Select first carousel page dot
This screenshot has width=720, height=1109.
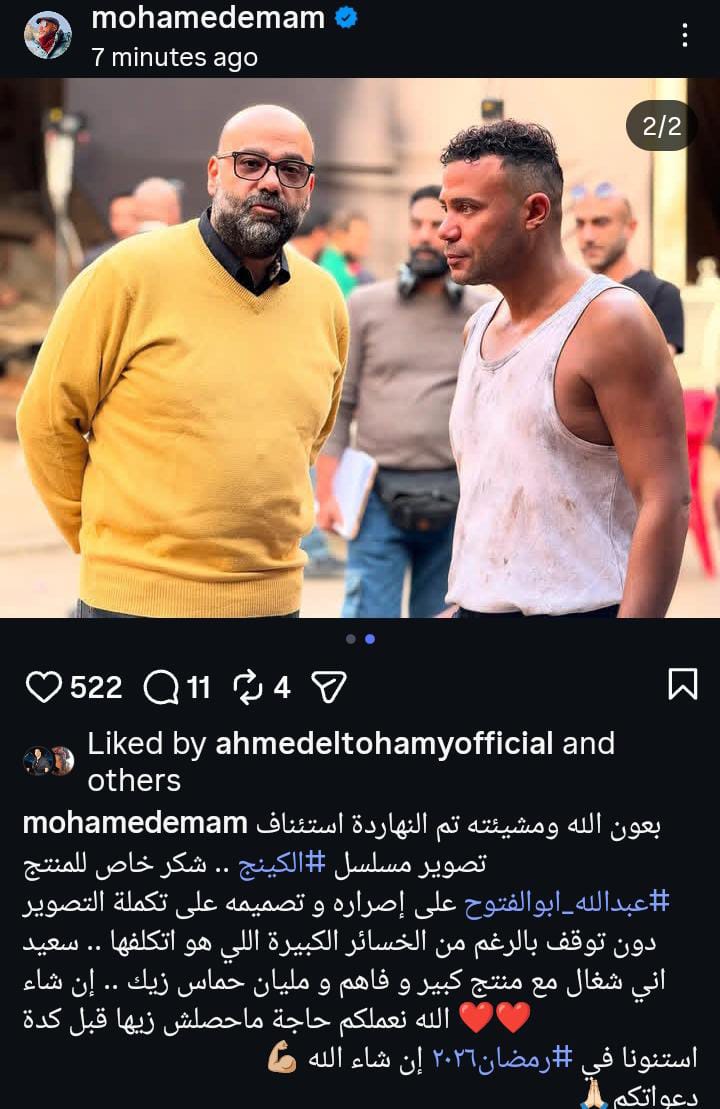pyautogui.click(x=351, y=639)
